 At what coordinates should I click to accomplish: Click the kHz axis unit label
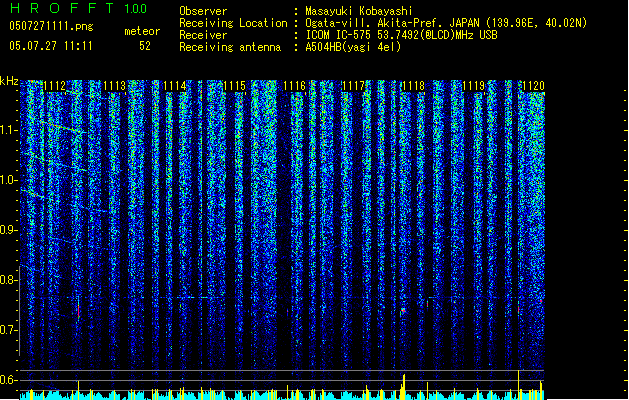click(9, 81)
